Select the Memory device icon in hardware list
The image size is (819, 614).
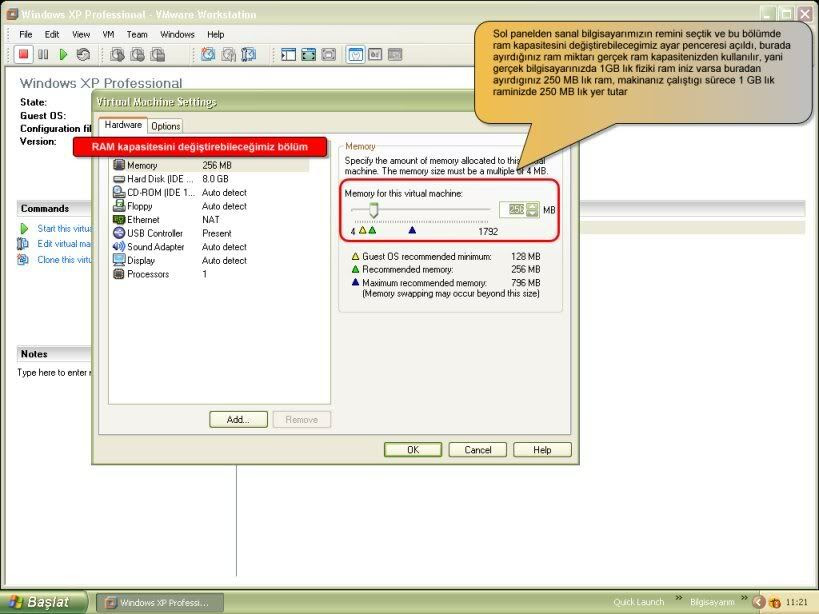[119, 165]
